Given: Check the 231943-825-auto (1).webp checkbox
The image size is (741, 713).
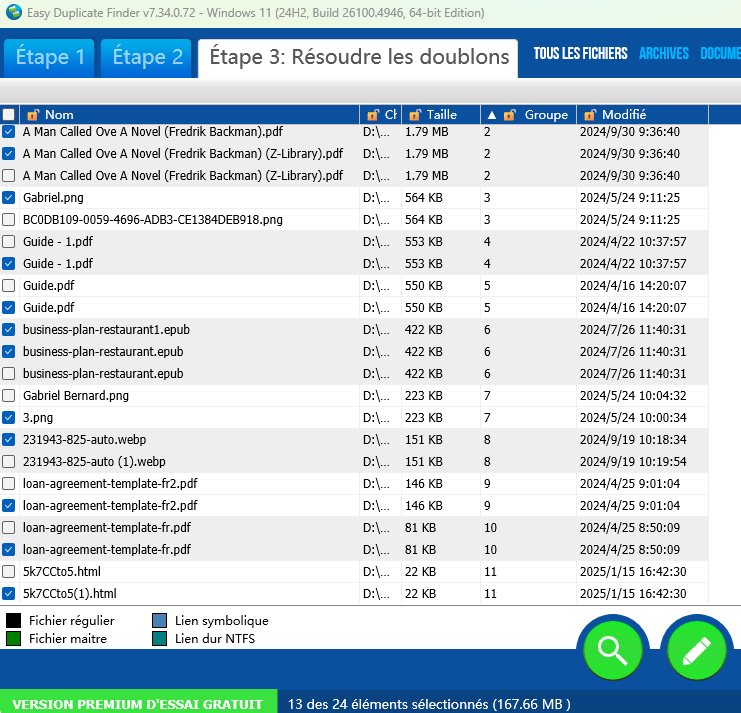Looking at the screenshot, I should pos(9,462).
